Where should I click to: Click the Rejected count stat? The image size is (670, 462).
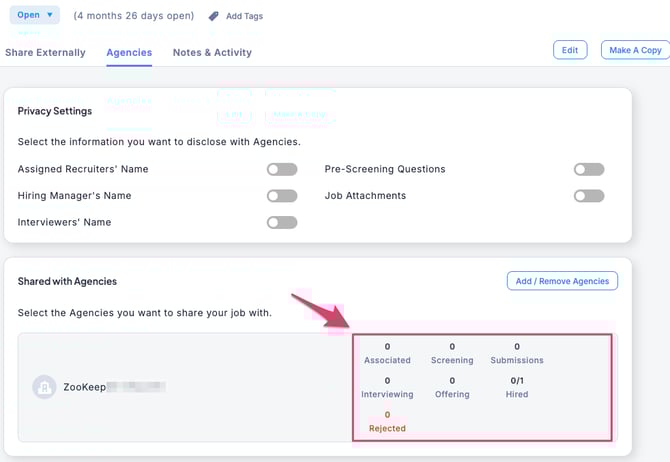387,421
